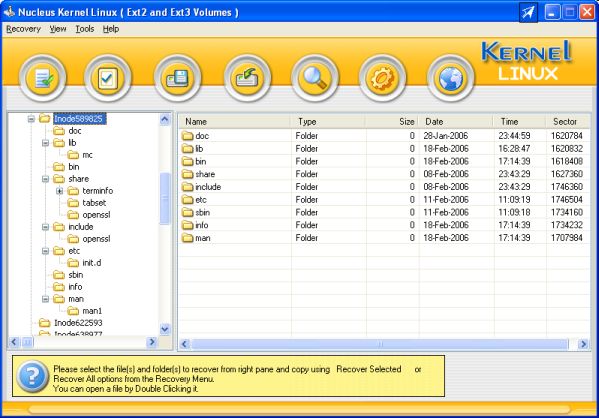Select Inode622593 in the folder tree
The height and width of the screenshot is (418, 599).
[x=78, y=323]
